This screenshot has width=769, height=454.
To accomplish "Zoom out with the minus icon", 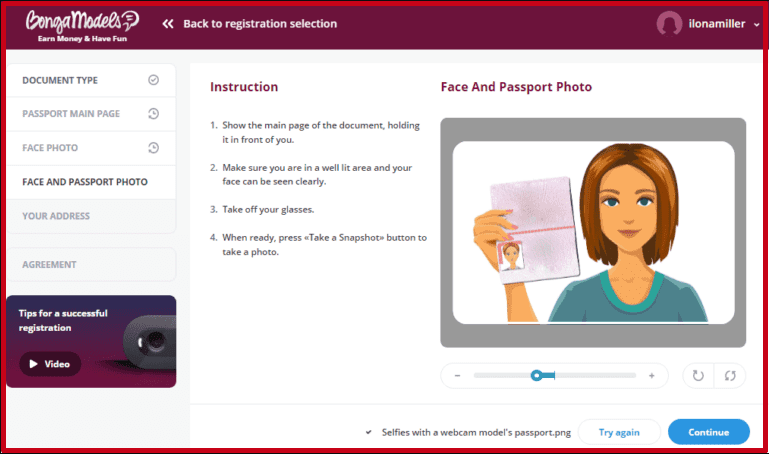I will [458, 376].
